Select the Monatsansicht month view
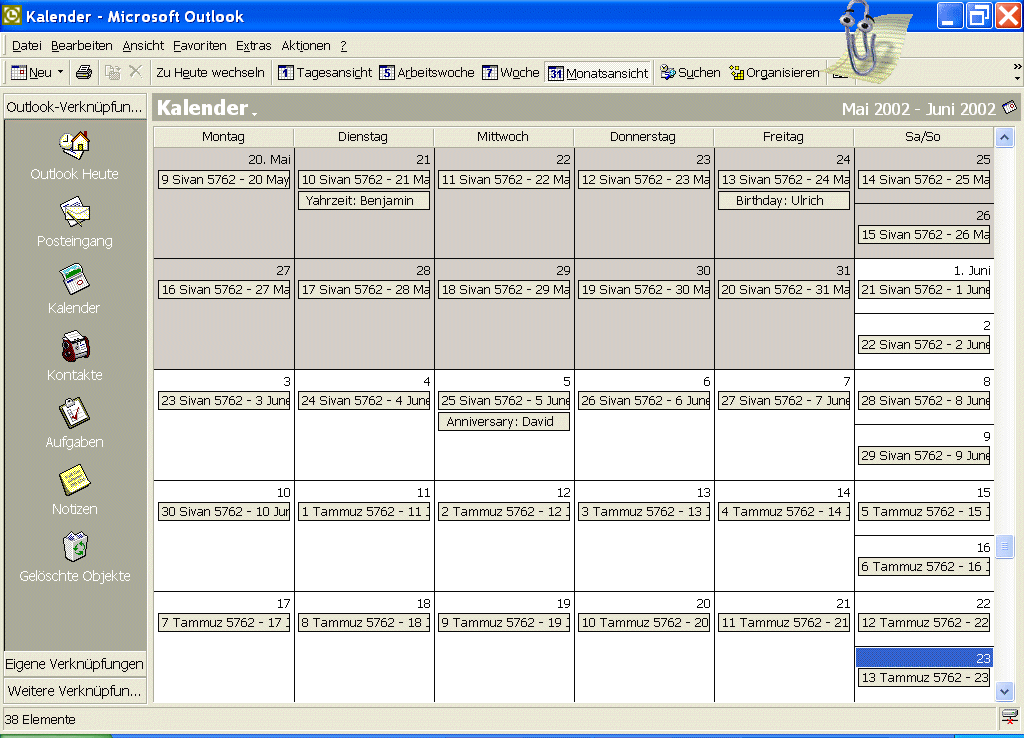Image resolution: width=1024 pixels, height=738 pixels. coord(598,73)
